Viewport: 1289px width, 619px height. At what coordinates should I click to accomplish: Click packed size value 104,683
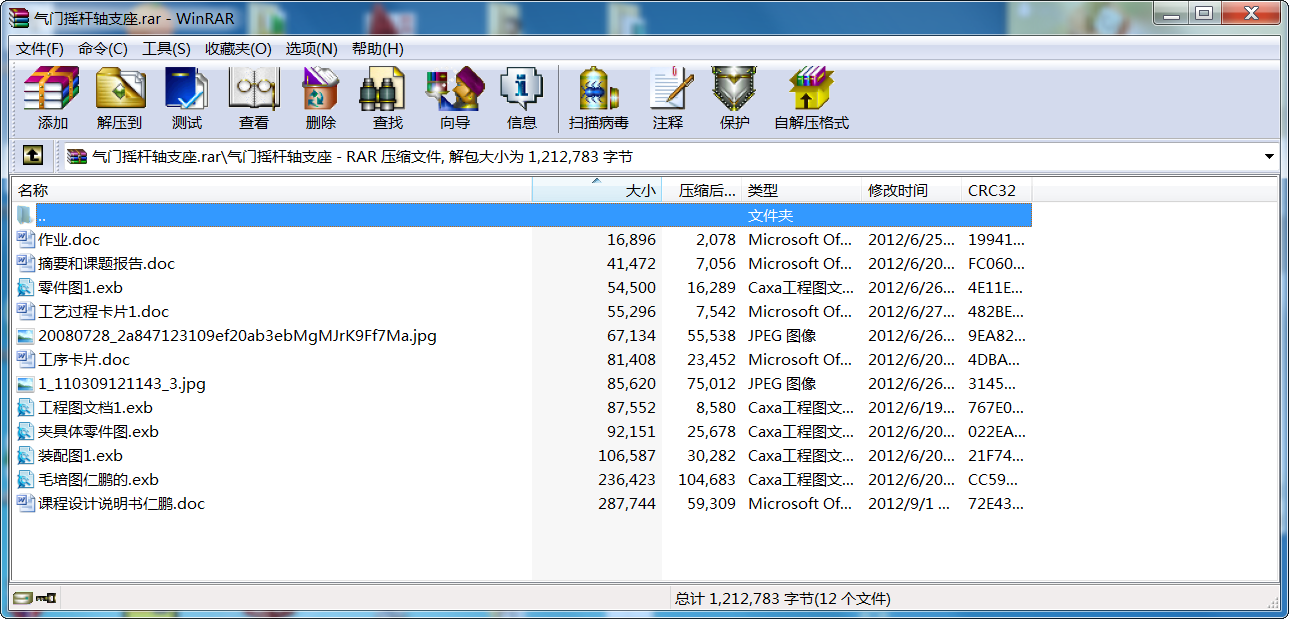pyautogui.click(x=706, y=479)
